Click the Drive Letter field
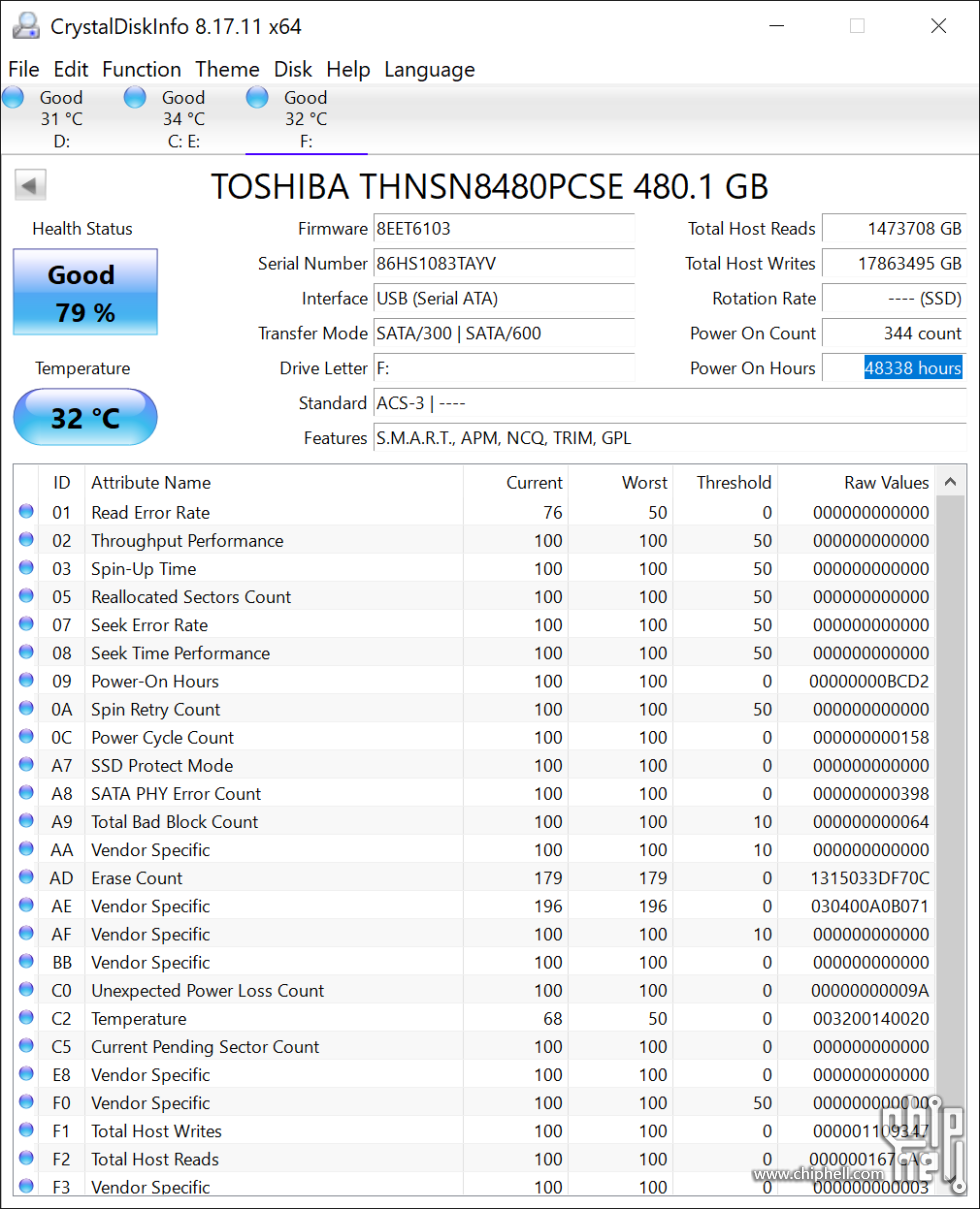The width and height of the screenshot is (980, 1209). point(504,369)
